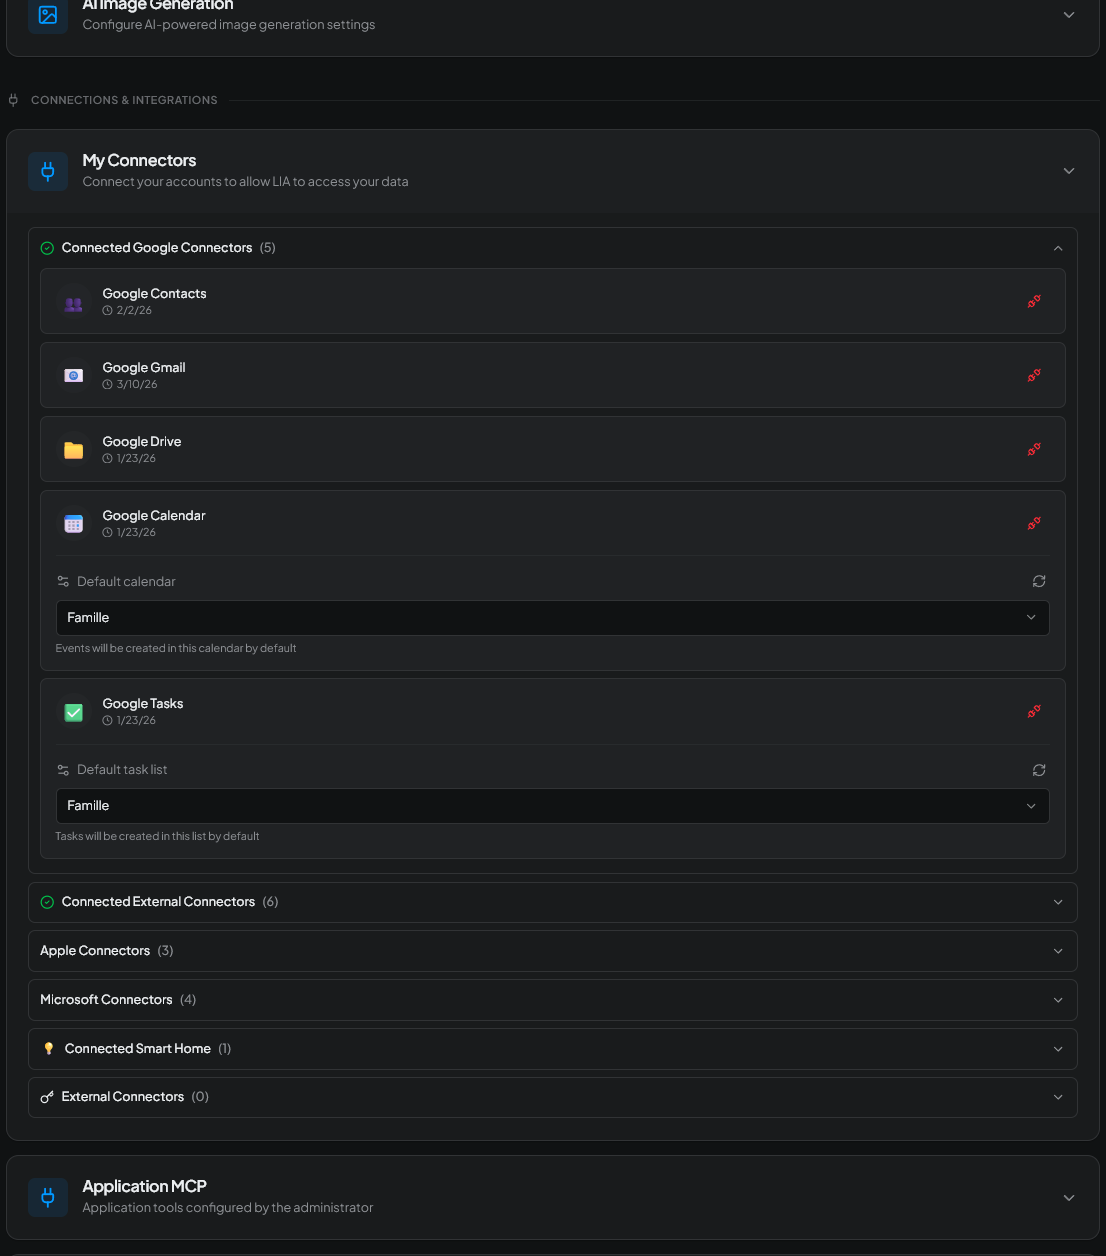Click the Google Calendar icon
Viewport: 1106px width, 1256px height.
point(74,524)
